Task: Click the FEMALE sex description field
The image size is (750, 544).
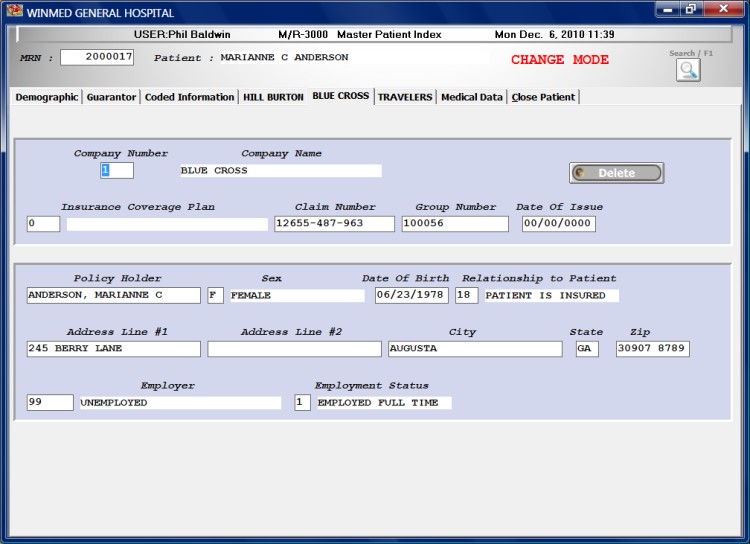Action: click(297, 296)
